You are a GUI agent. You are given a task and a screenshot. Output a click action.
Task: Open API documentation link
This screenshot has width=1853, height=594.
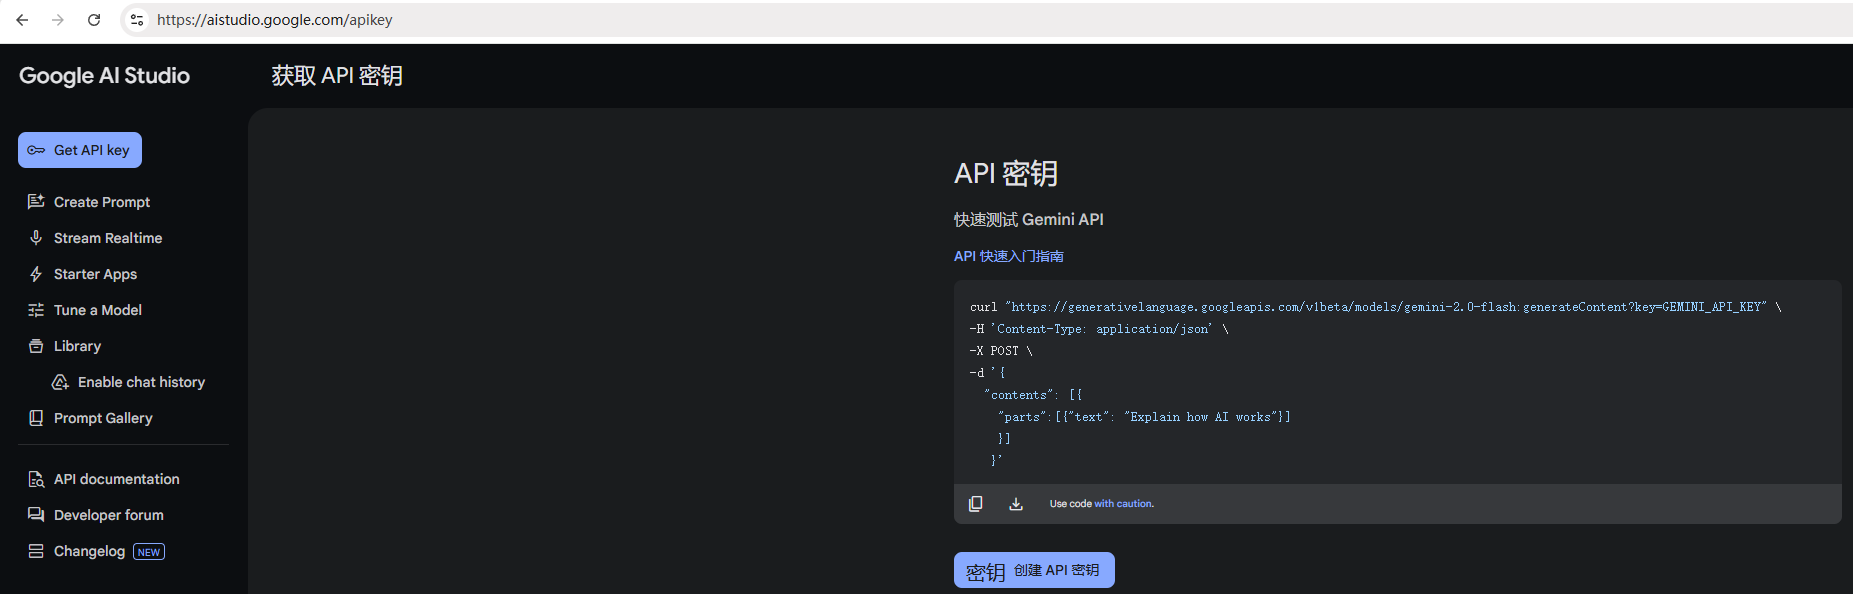pos(116,479)
